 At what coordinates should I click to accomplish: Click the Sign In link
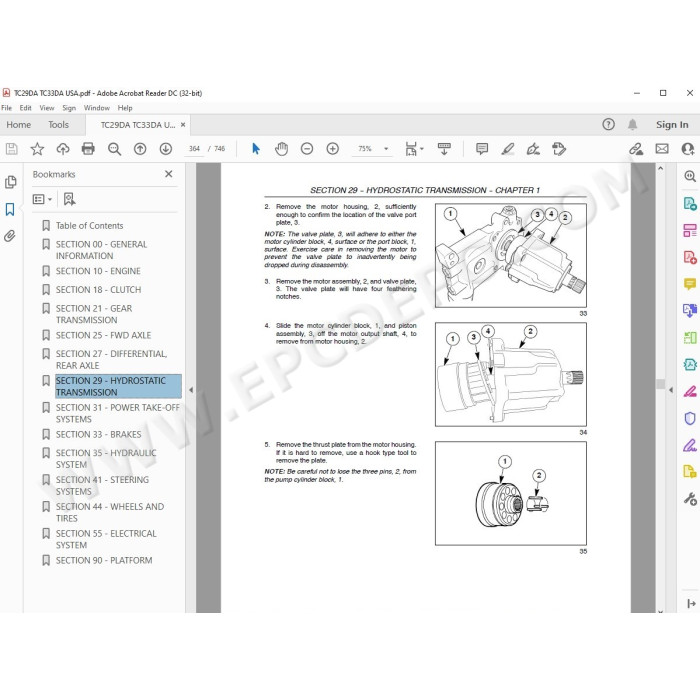(672, 125)
